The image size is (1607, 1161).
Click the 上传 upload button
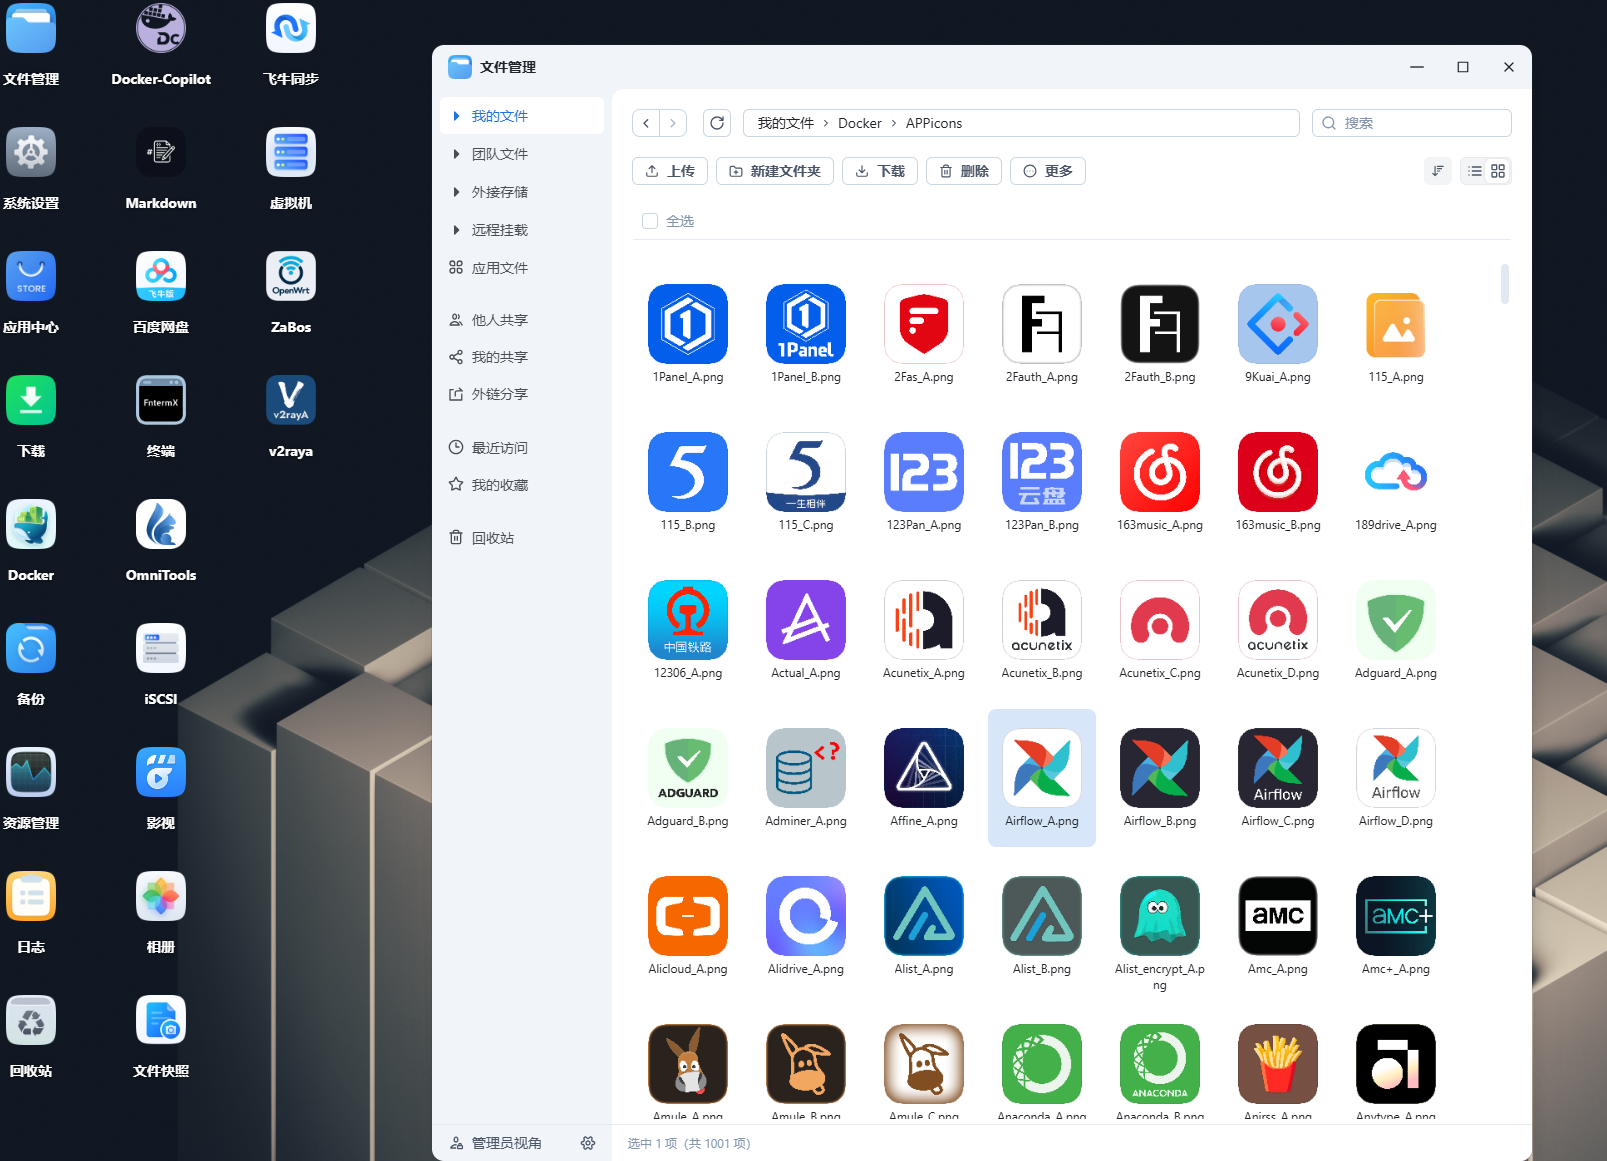click(670, 171)
